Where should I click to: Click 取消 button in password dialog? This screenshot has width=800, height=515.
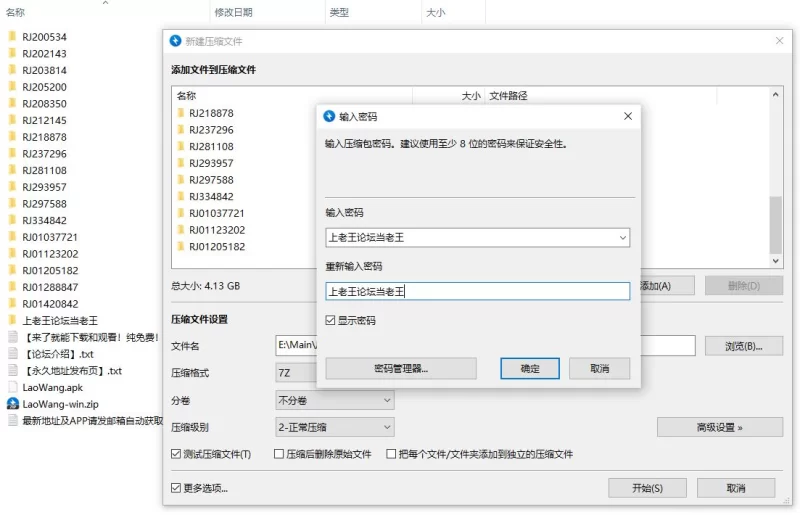599,369
